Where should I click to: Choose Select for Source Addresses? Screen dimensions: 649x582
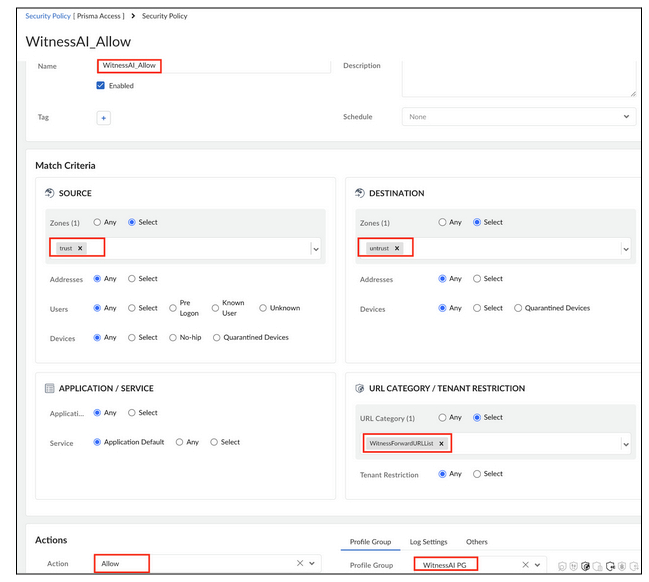[x=132, y=279]
